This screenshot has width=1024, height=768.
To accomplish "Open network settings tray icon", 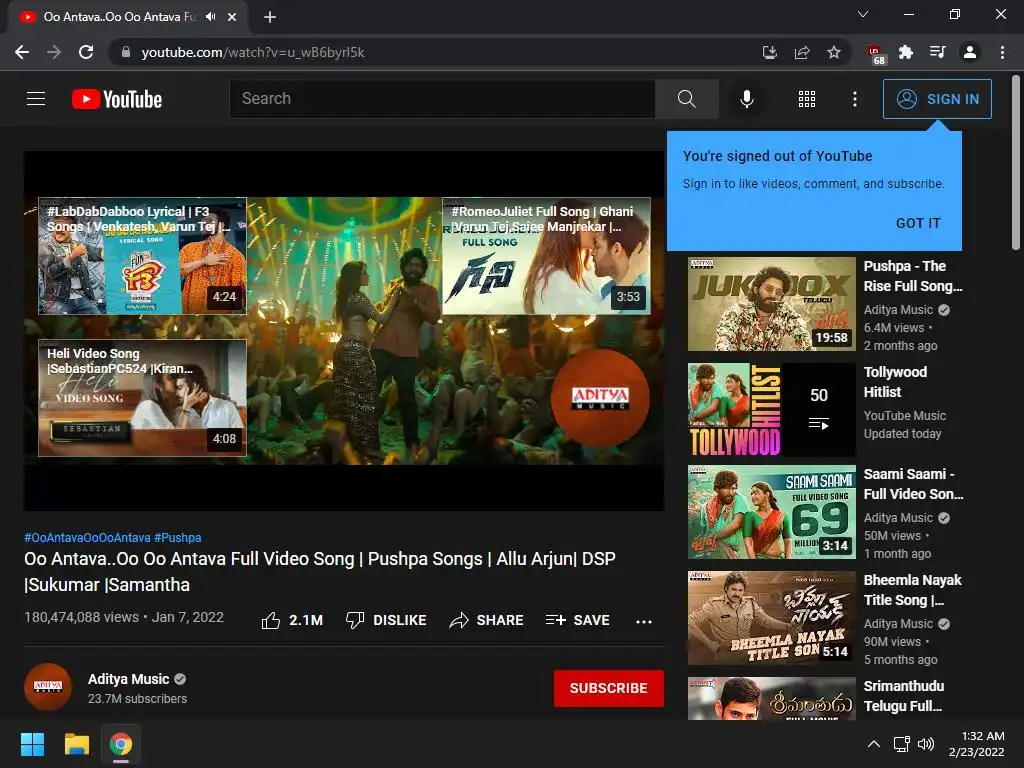I will tap(902, 744).
